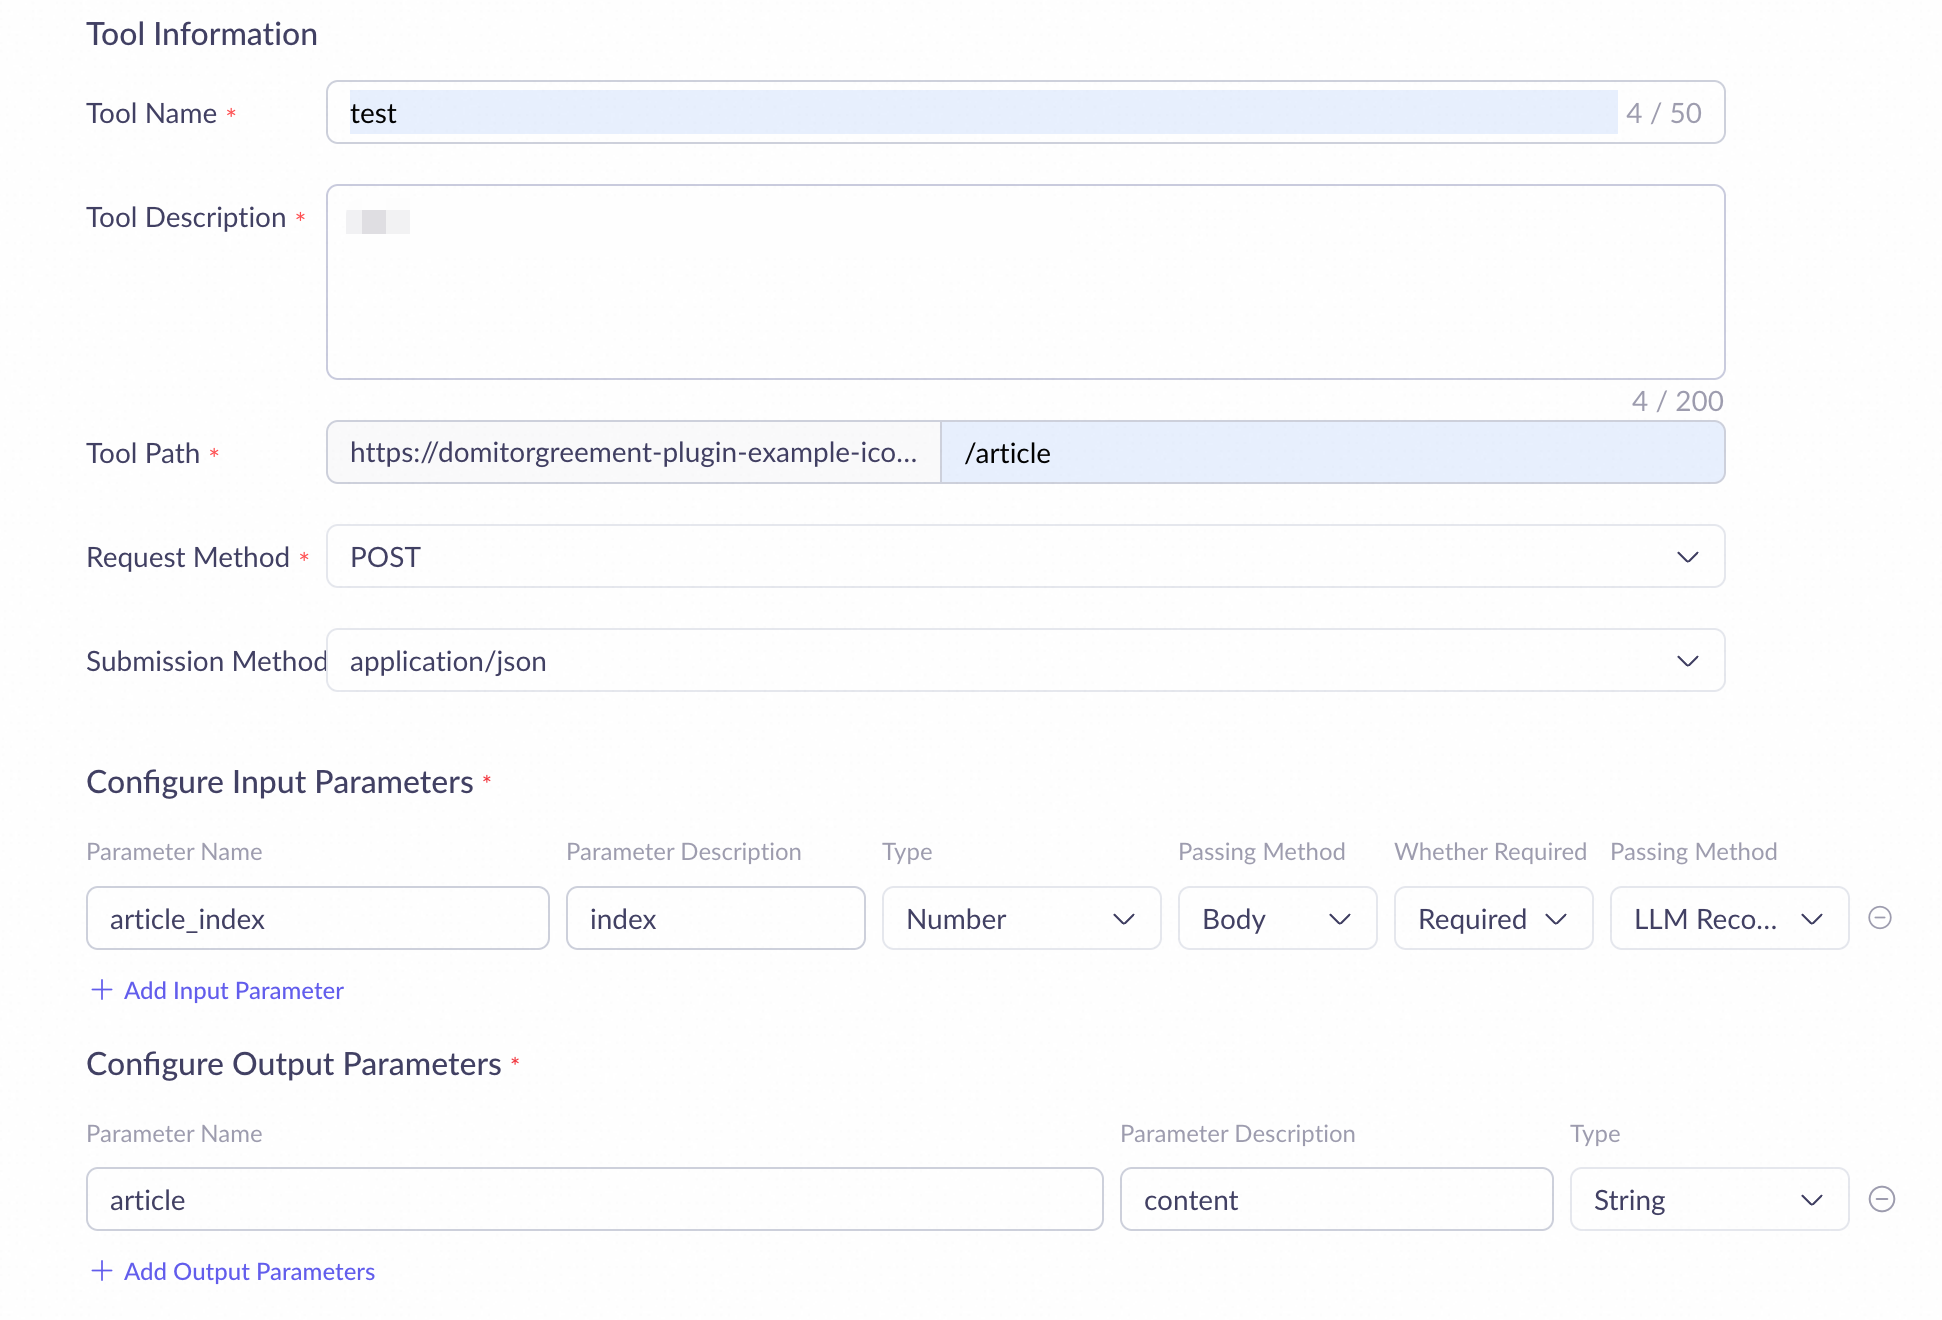This screenshot has height=1320, width=1942.
Task: Open the Required dropdown for article_index
Action: pyautogui.click(x=1492, y=919)
